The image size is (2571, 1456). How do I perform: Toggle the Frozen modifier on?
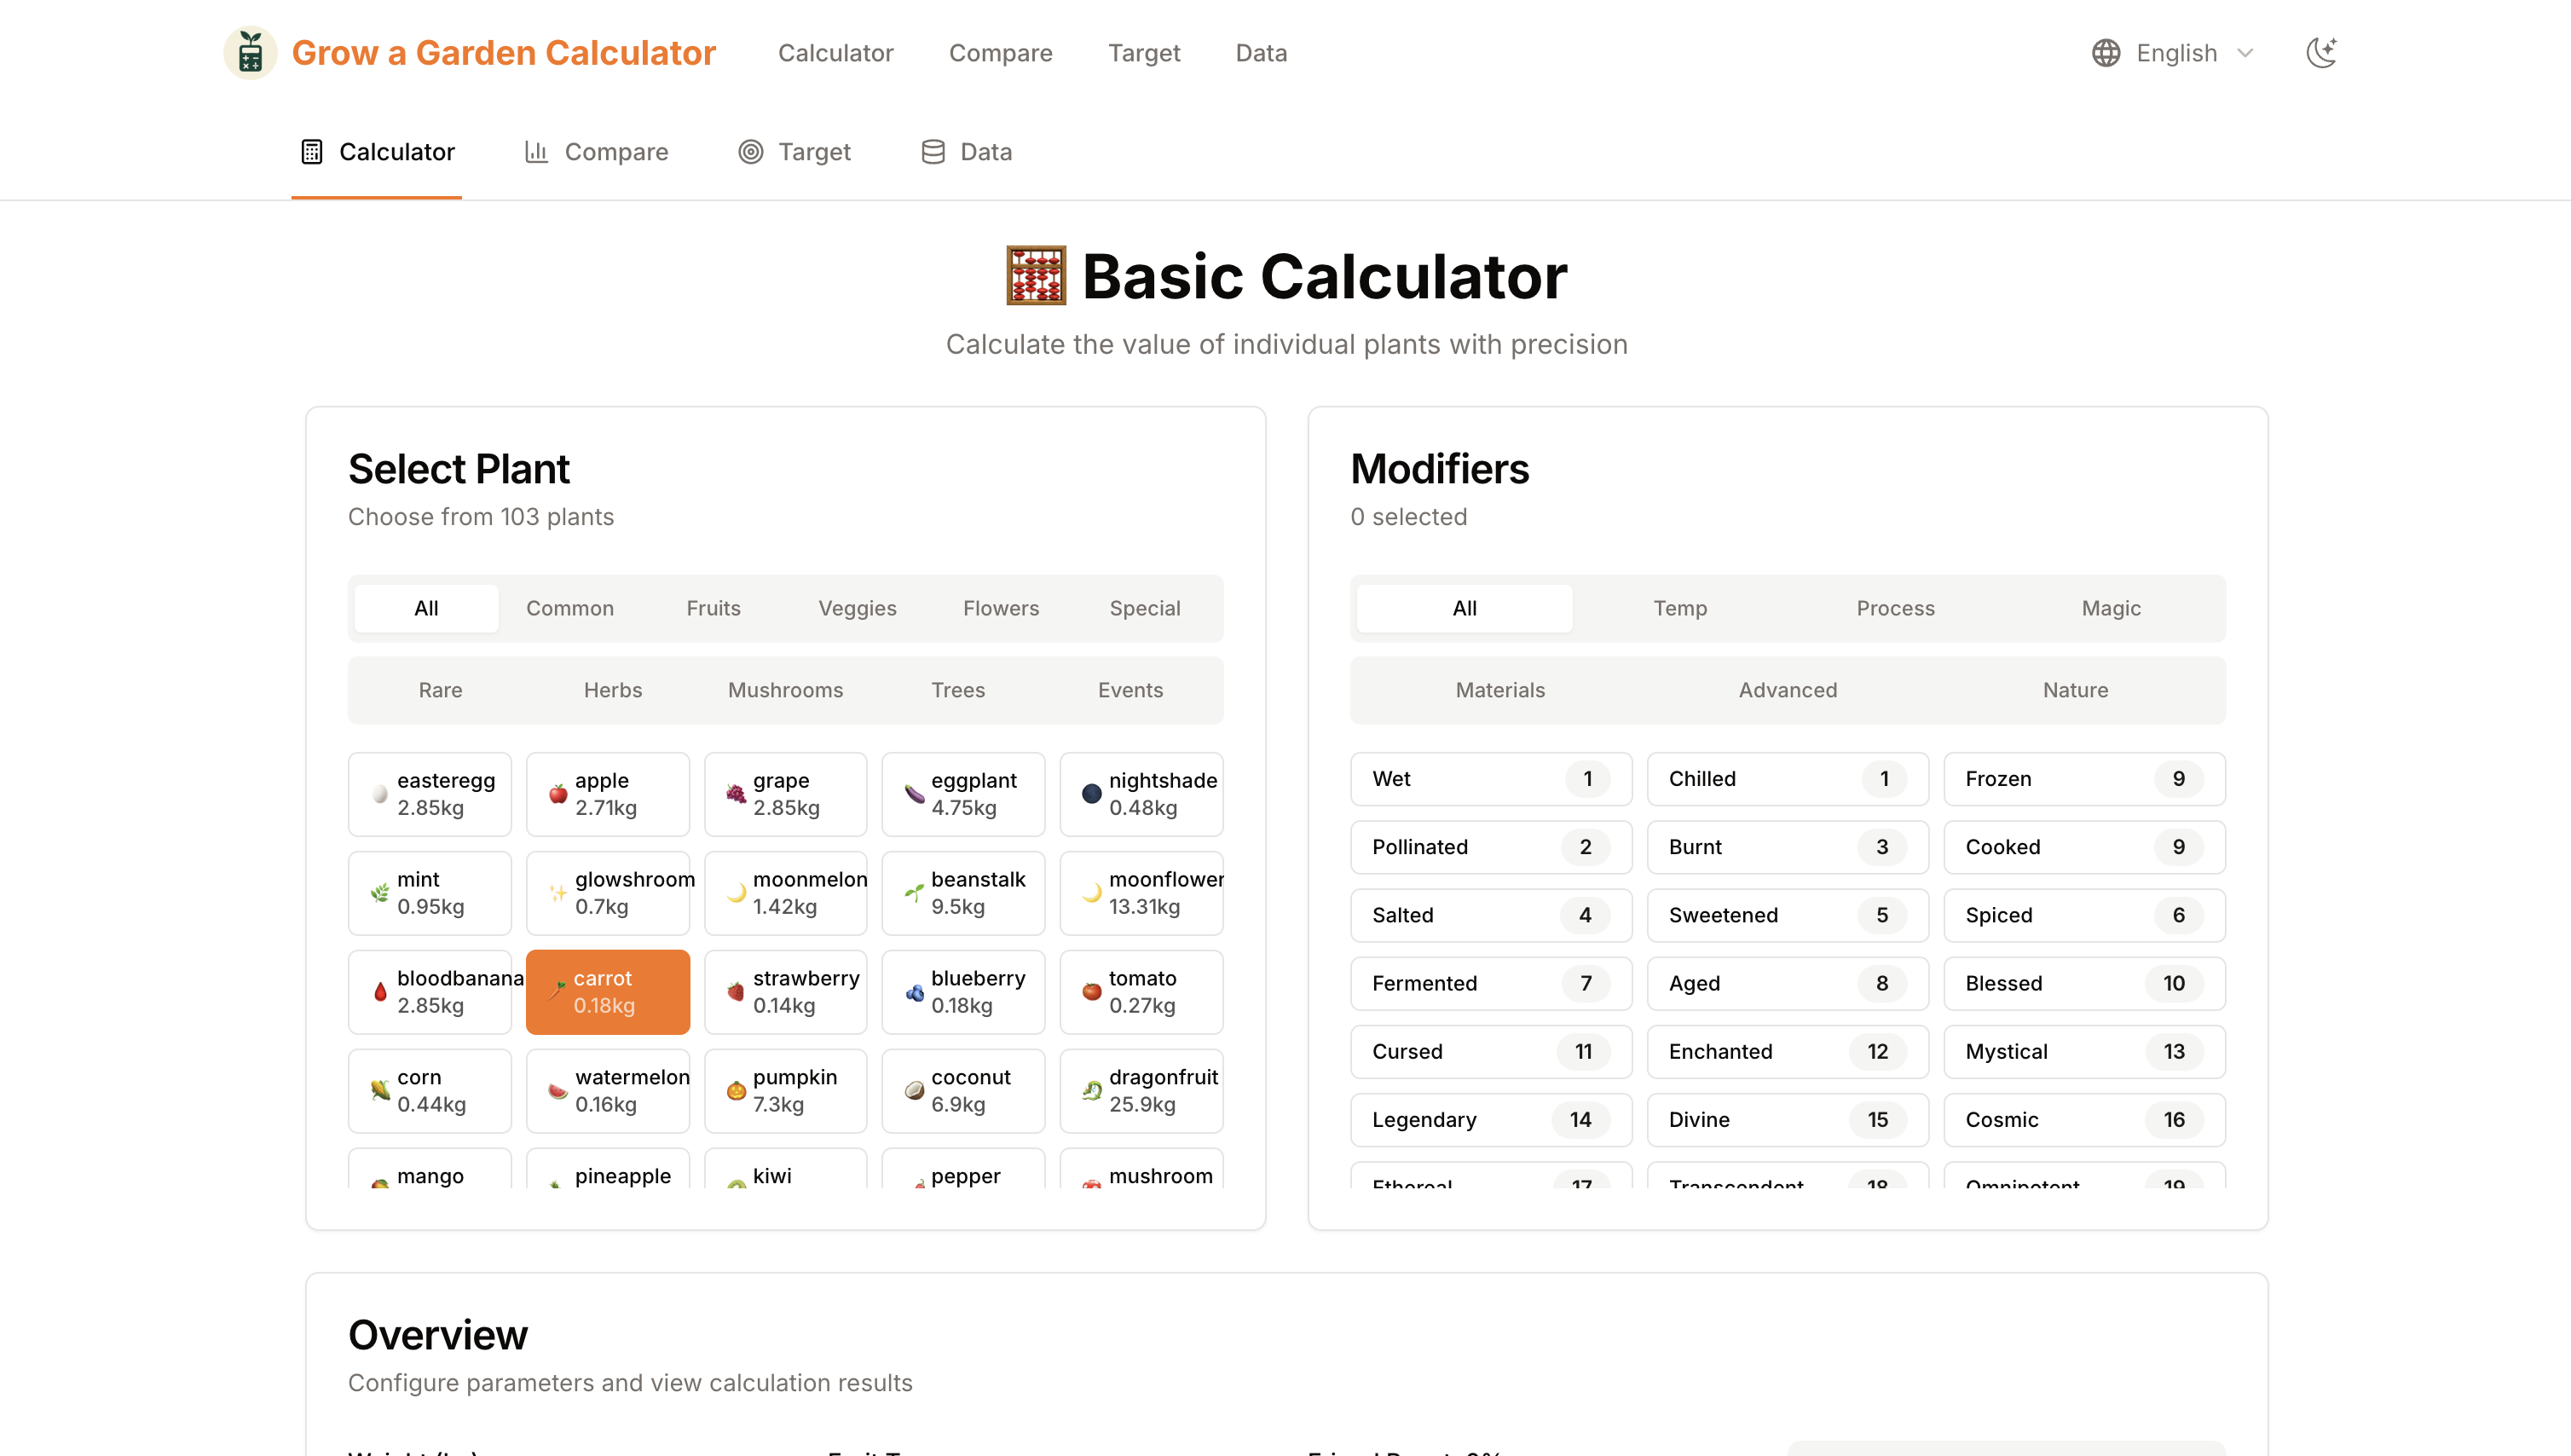[x=2083, y=779]
